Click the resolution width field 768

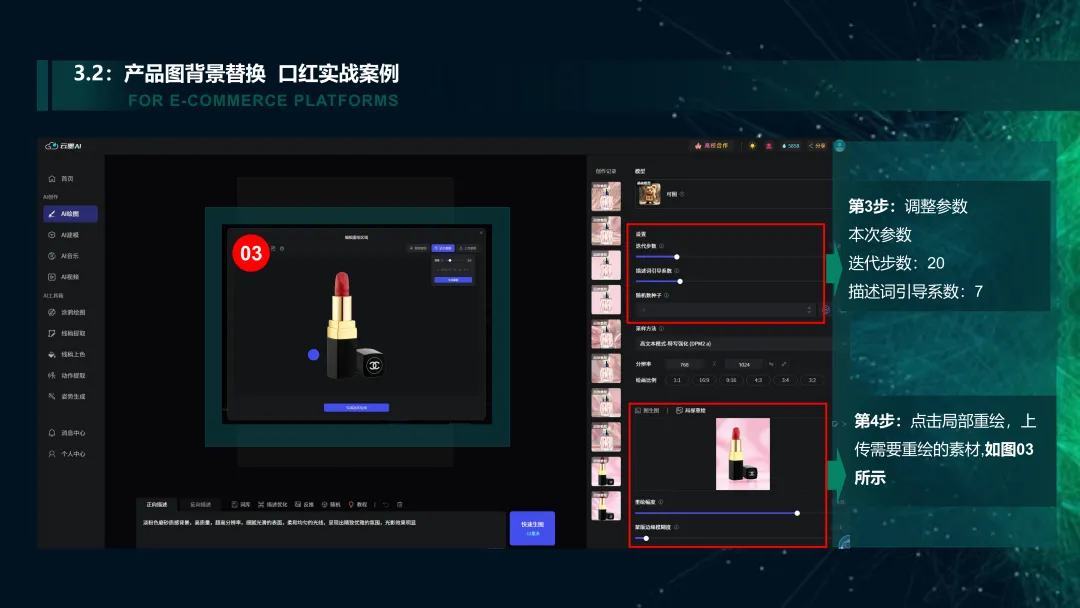685,364
